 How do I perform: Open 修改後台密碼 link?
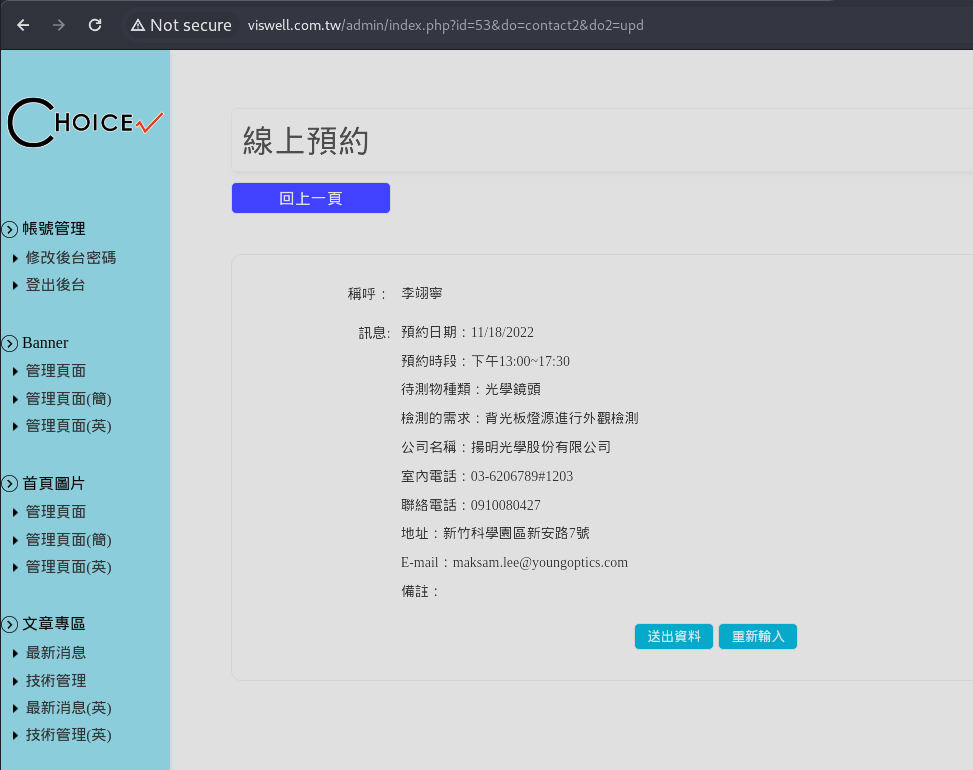click(x=71, y=257)
